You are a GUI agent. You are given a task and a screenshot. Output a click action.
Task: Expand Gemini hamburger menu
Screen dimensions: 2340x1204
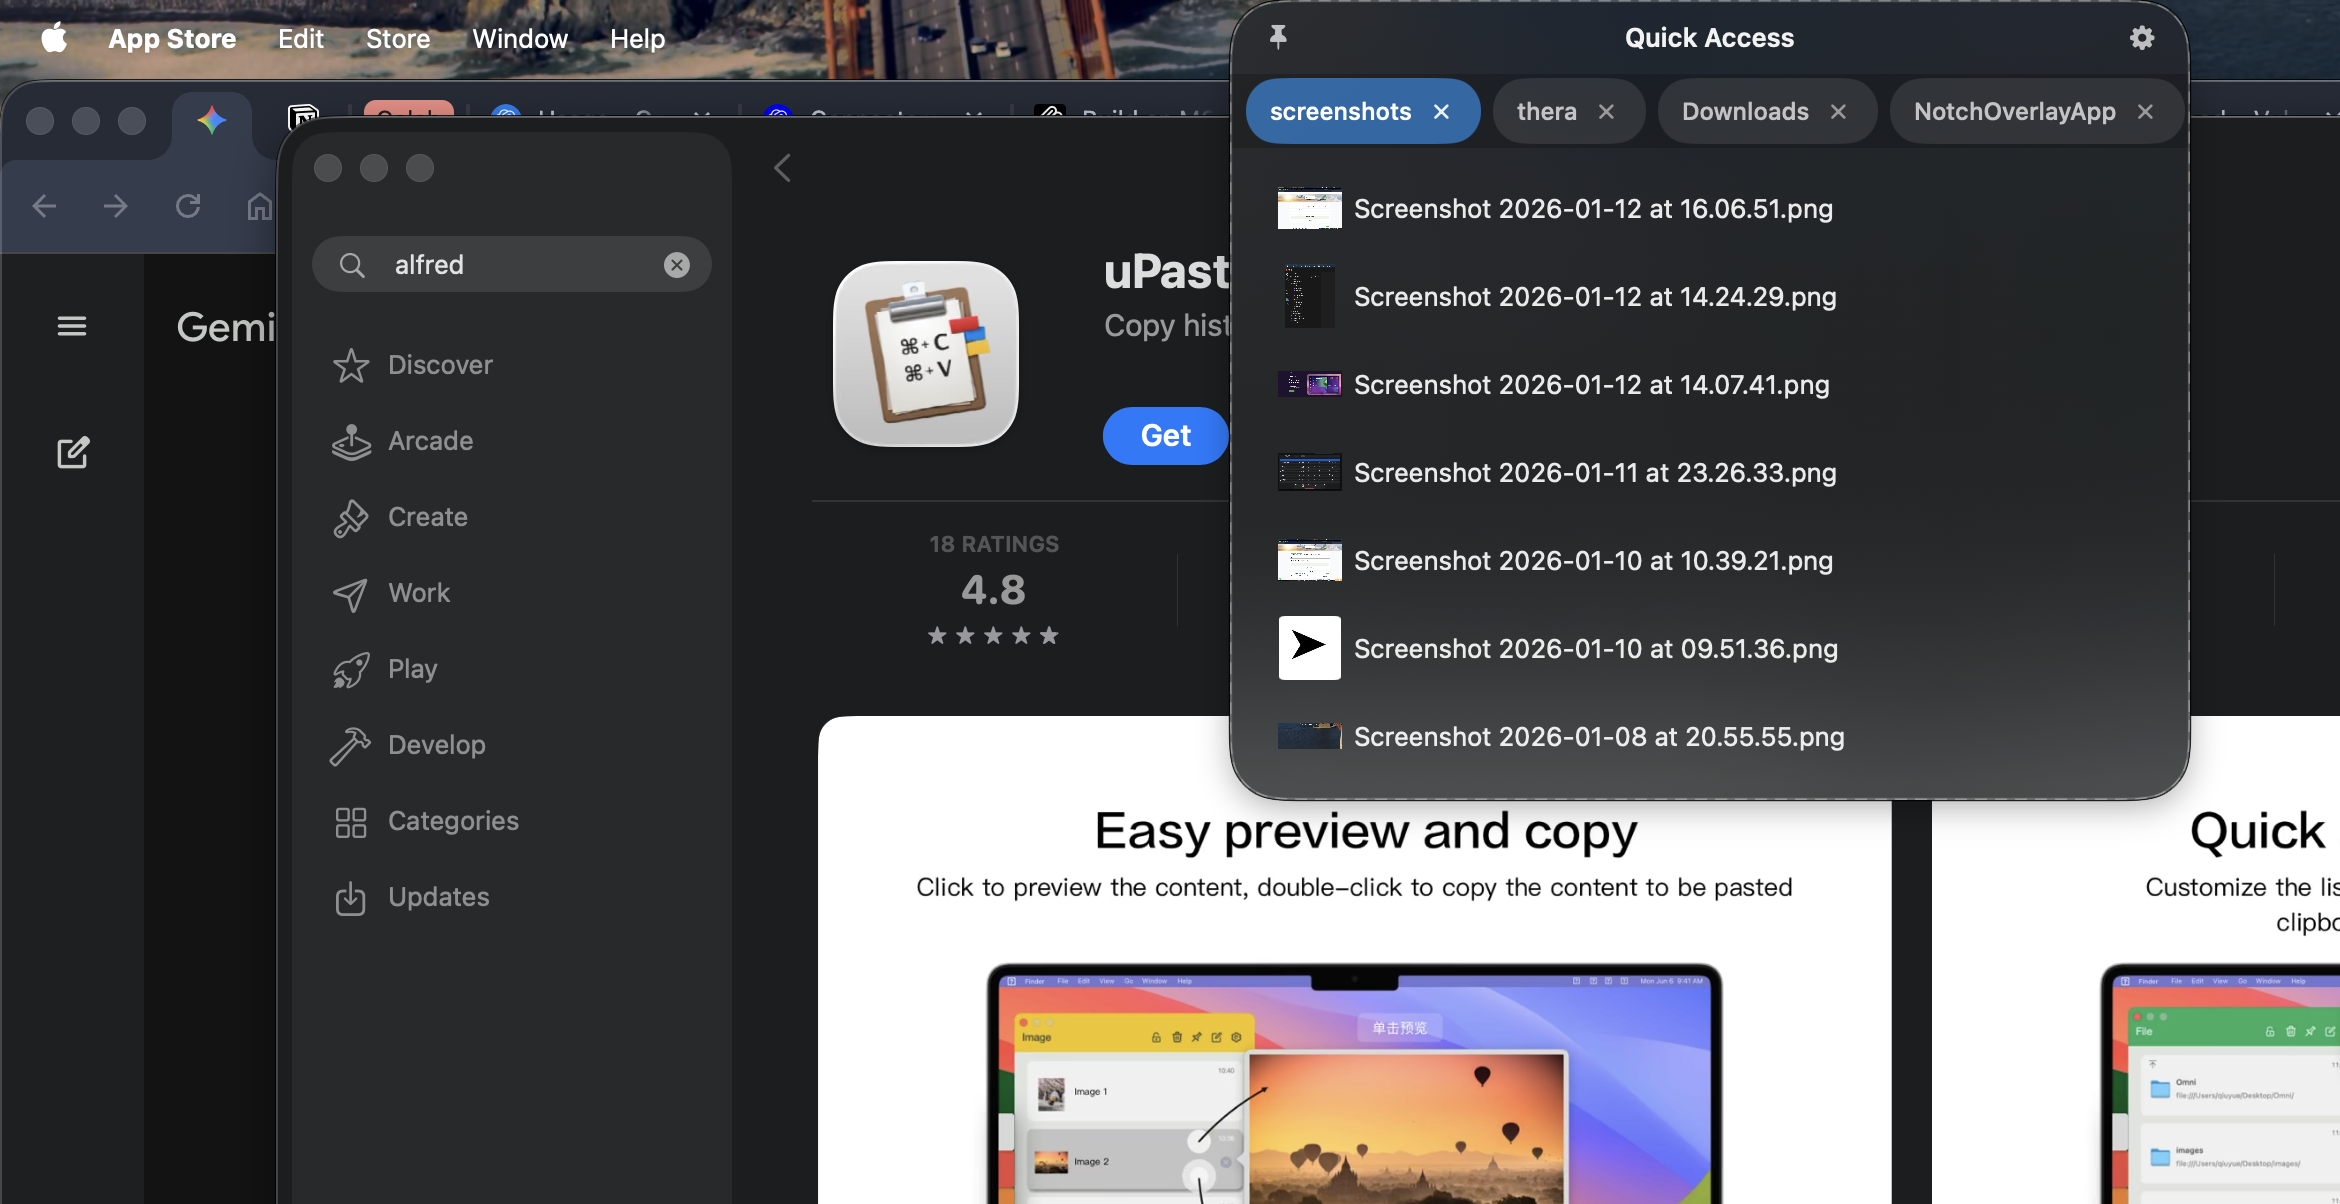click(72, 327)
